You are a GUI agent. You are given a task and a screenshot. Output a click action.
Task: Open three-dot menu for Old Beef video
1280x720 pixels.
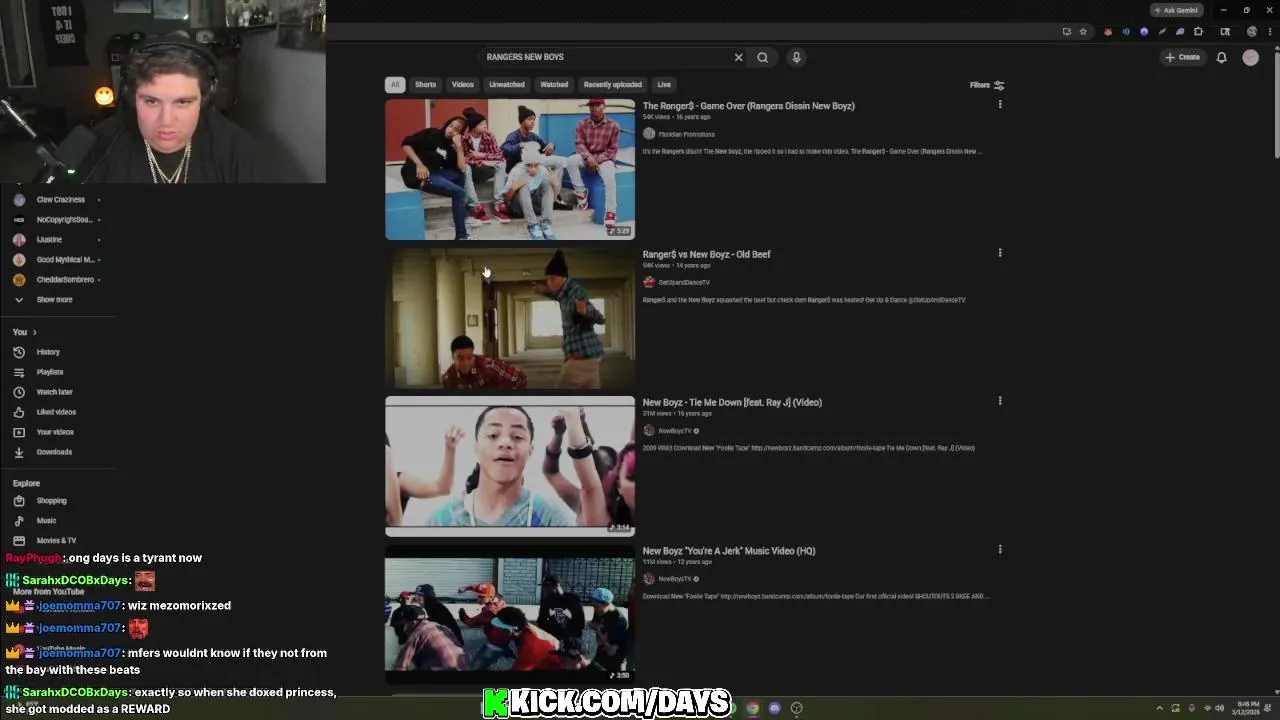(x=1000, y=253)
